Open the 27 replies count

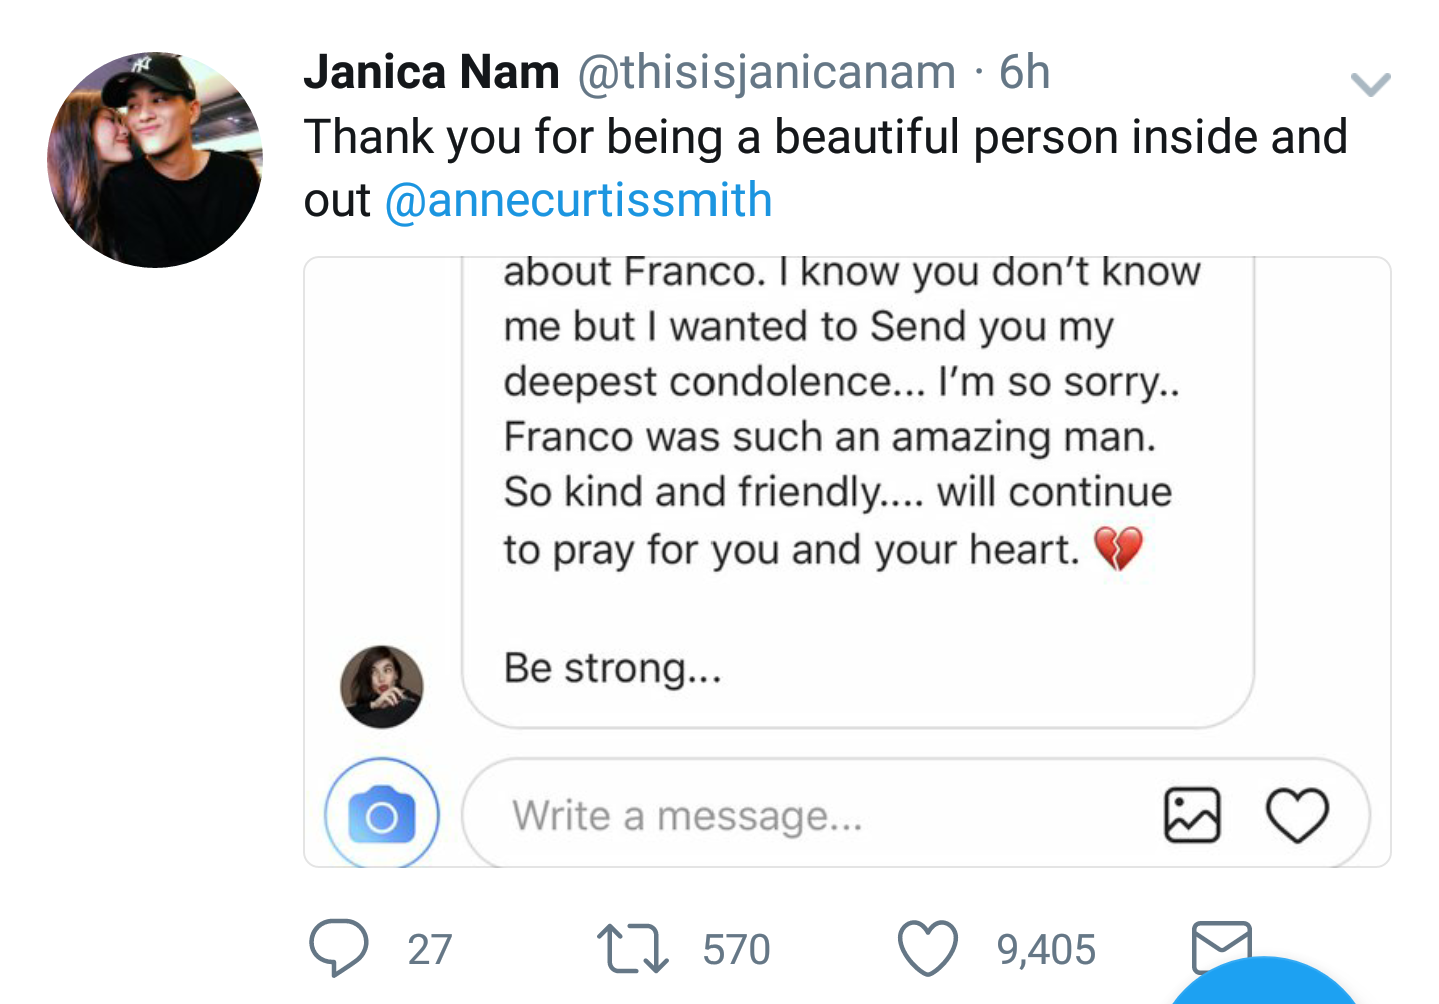(430, 949)
